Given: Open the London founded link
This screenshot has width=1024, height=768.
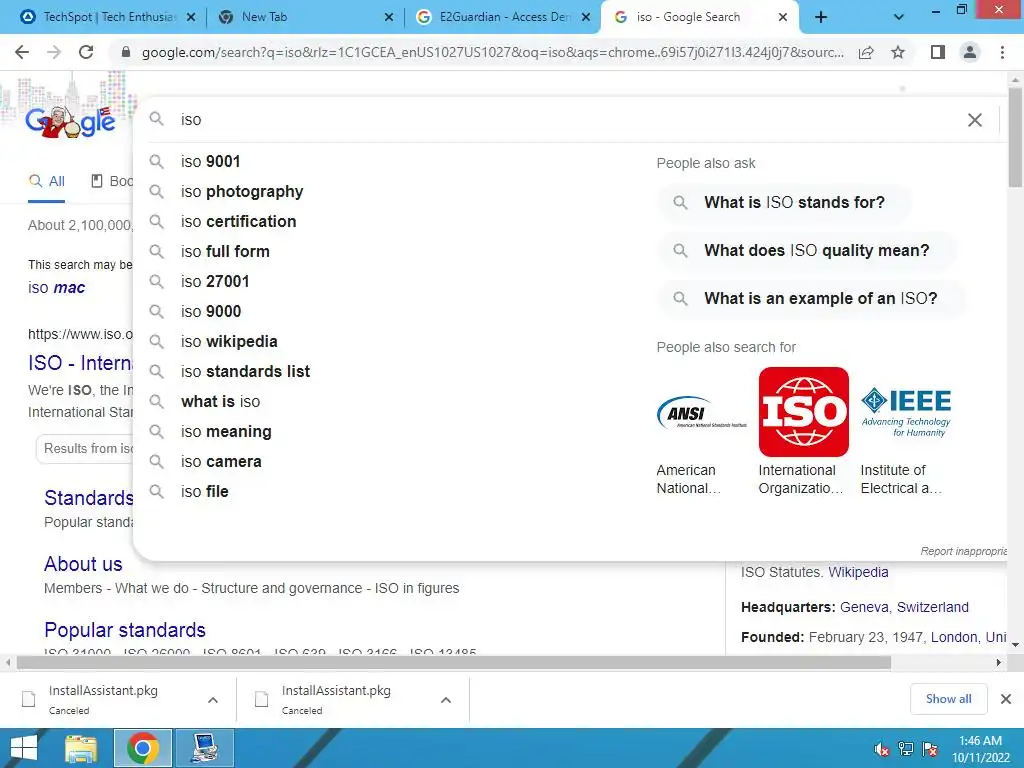Looking at the screenshot, I should tap(954, 637).
